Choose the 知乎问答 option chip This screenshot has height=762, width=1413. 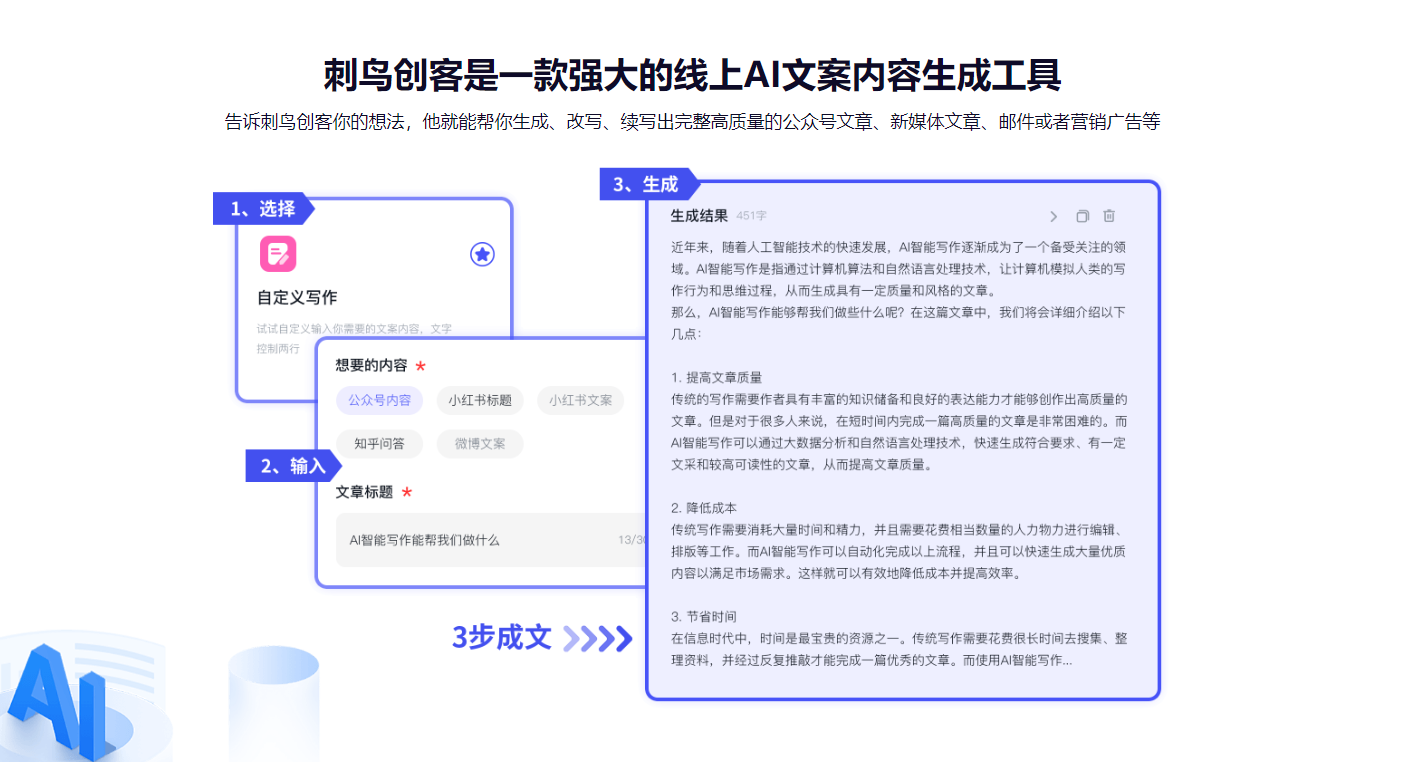pos(379,444)
